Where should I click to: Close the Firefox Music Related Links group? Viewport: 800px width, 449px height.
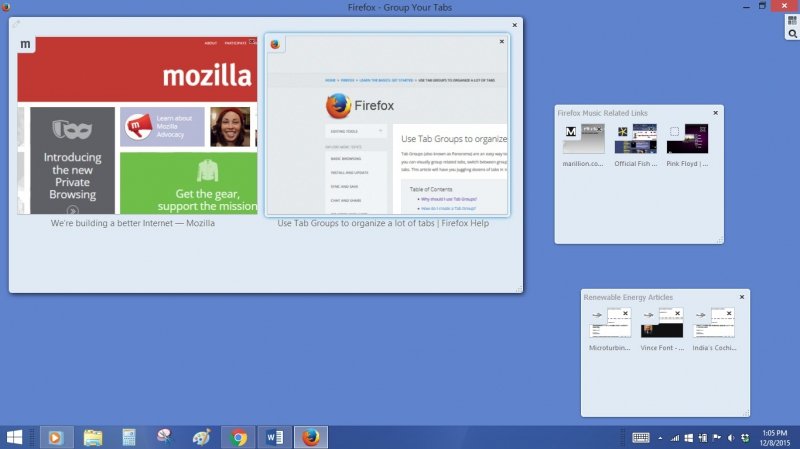(715, 113)
